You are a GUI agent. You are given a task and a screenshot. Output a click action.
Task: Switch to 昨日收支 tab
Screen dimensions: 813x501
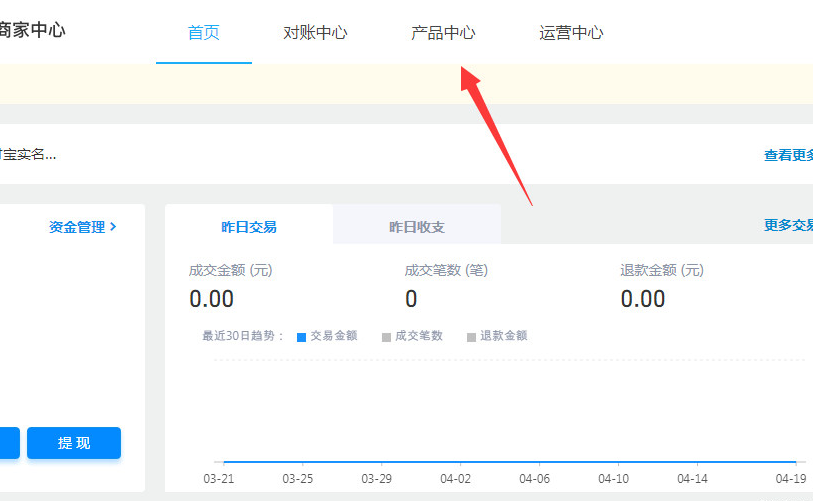point(417,227)
